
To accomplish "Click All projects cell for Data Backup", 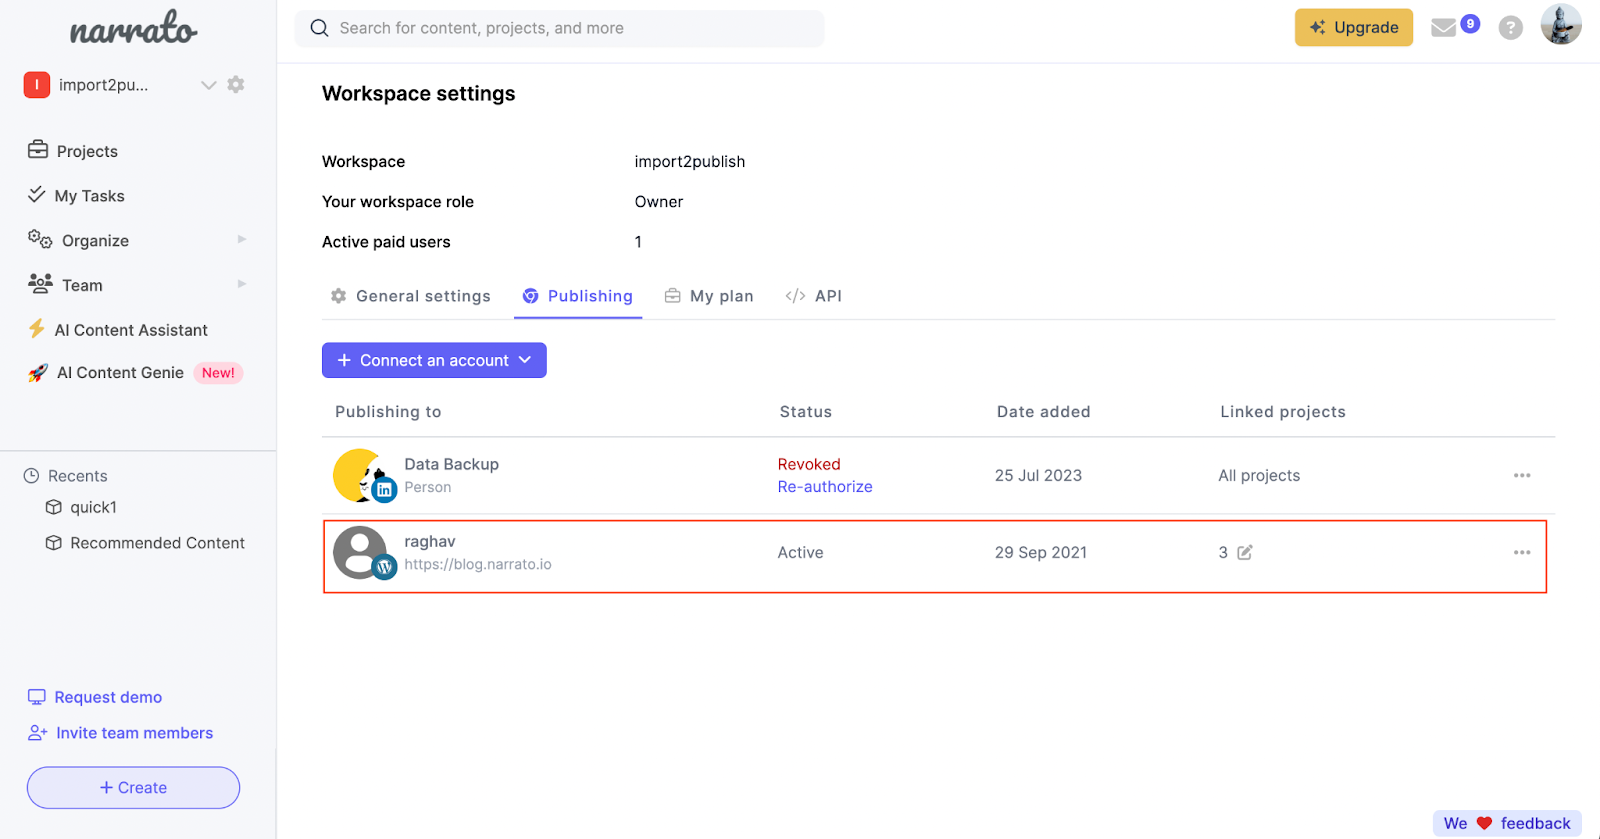I will (1259, 475).
